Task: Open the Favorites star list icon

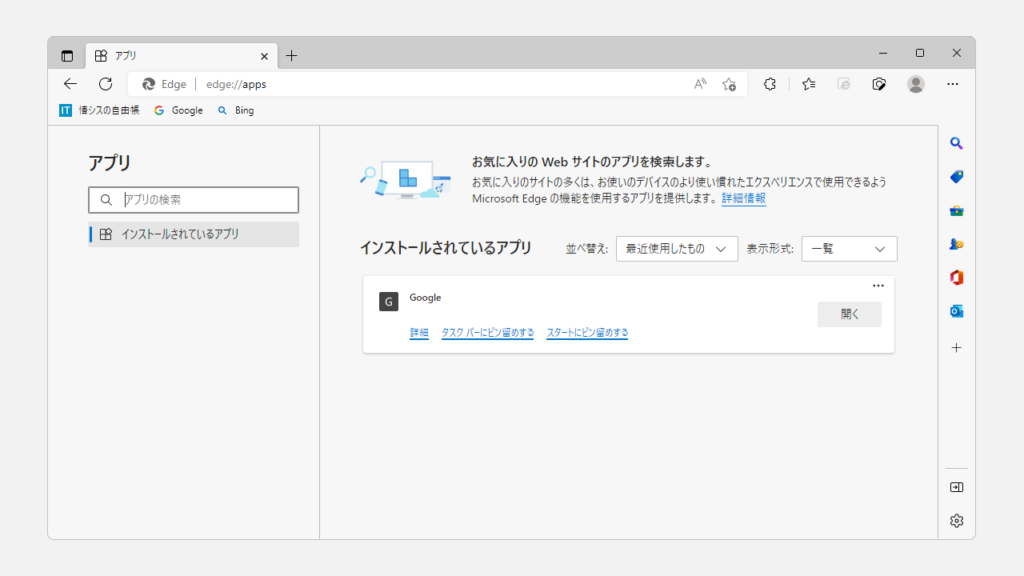Action: pyautogui.click(x=809, y=84)
